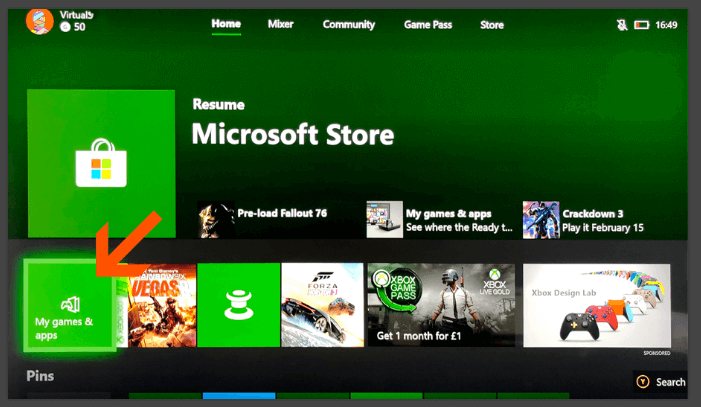Screen dimensions: 701x407
Task: Open My games & apps promo thumbnail
Action: click(384, 219)
